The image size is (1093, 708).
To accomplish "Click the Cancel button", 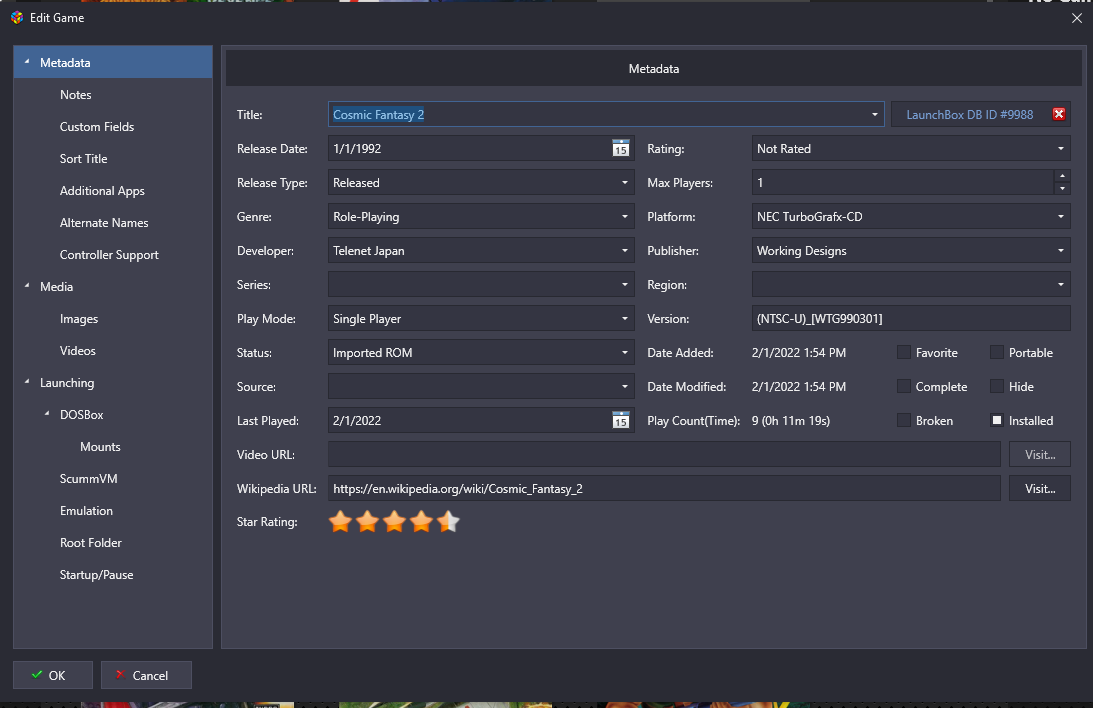I will [x=146, y=675].
